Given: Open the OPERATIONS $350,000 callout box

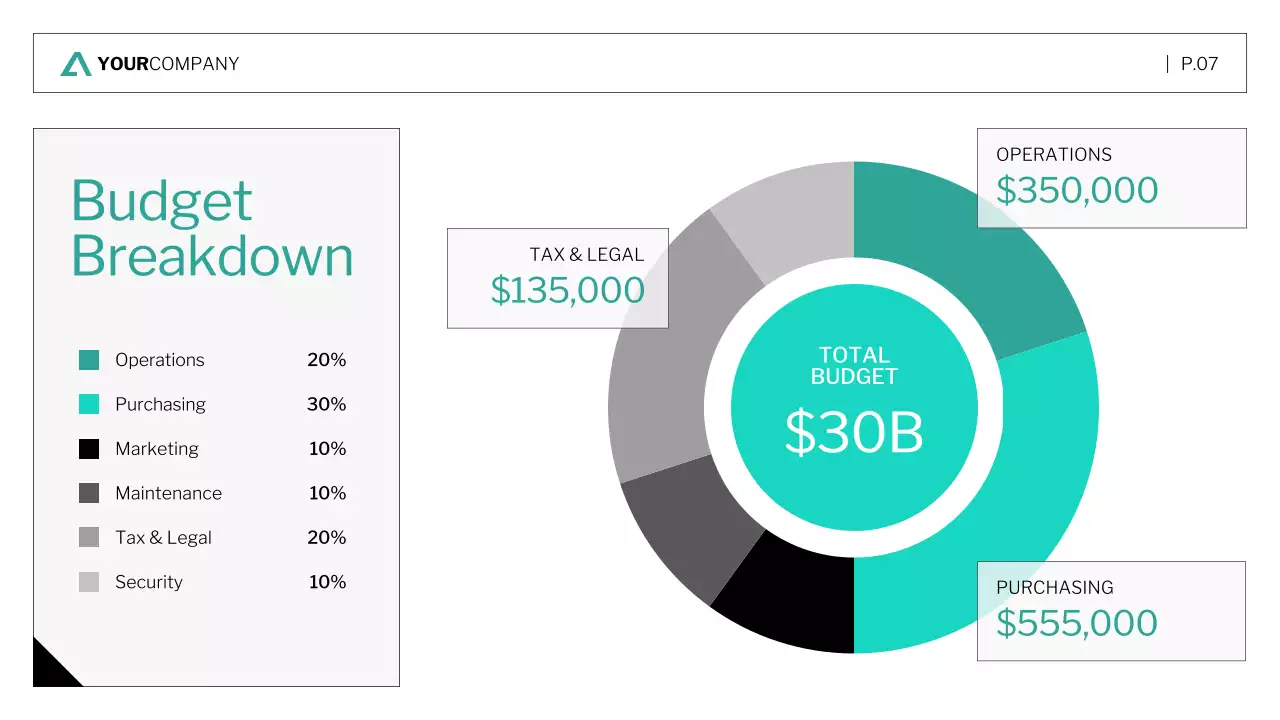Looking at the screenshot, I should [x=1110, y=177].
